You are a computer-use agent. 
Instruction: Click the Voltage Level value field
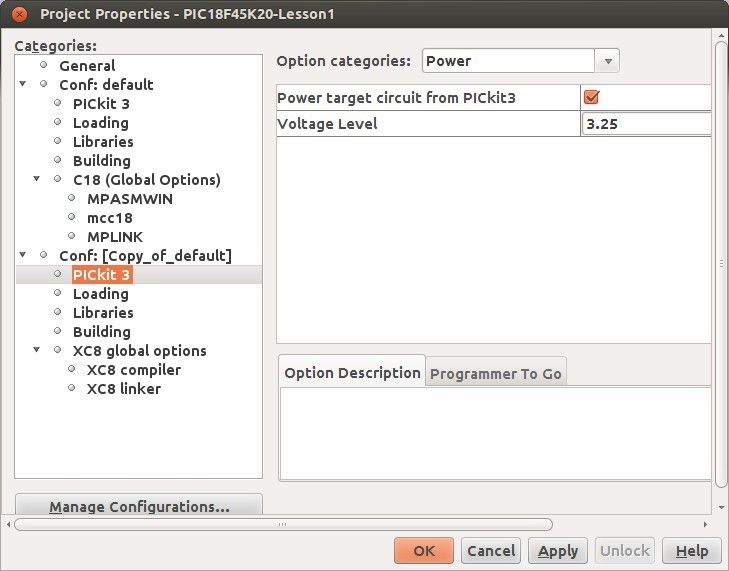pyautogui.click(x=646, y=124)
